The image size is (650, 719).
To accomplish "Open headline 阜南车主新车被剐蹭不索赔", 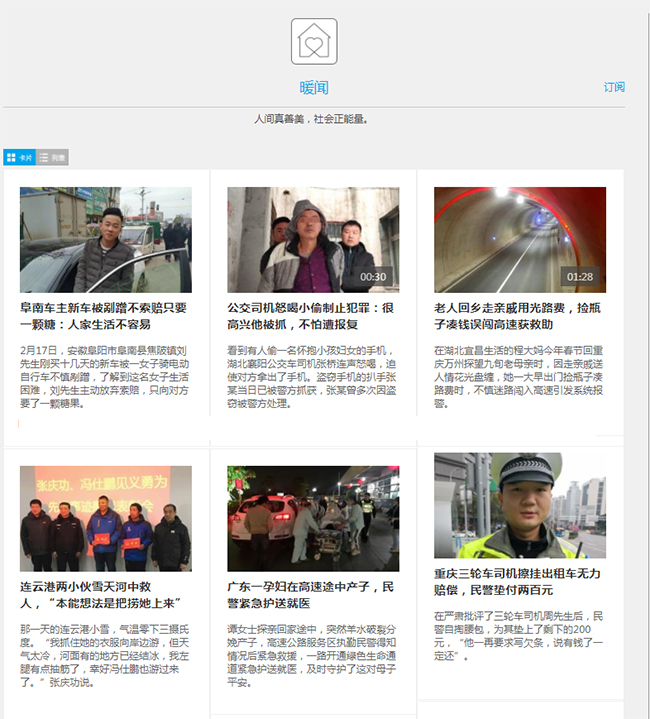I will 103,316.
